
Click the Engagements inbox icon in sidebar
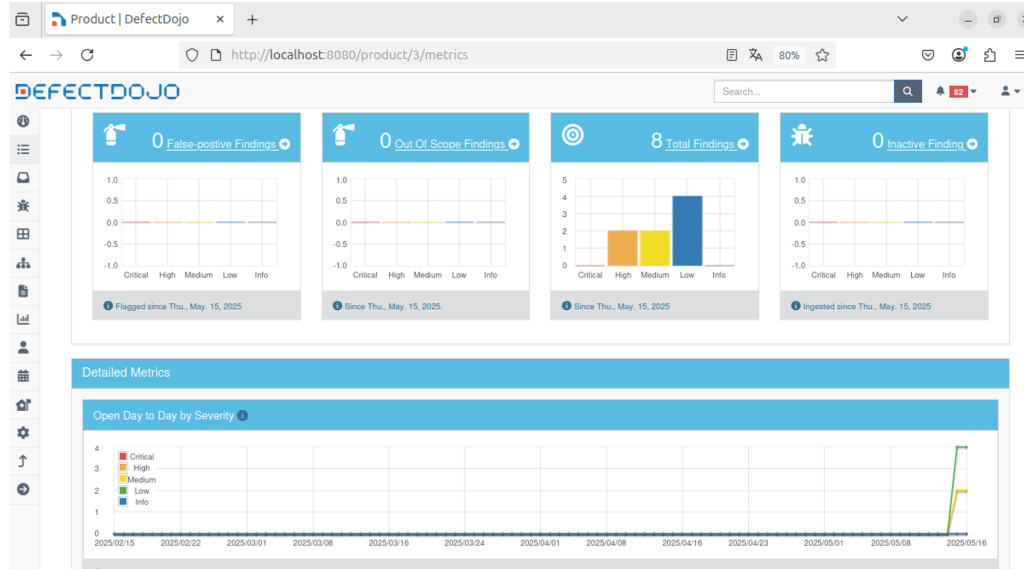[x=23, y=177]
